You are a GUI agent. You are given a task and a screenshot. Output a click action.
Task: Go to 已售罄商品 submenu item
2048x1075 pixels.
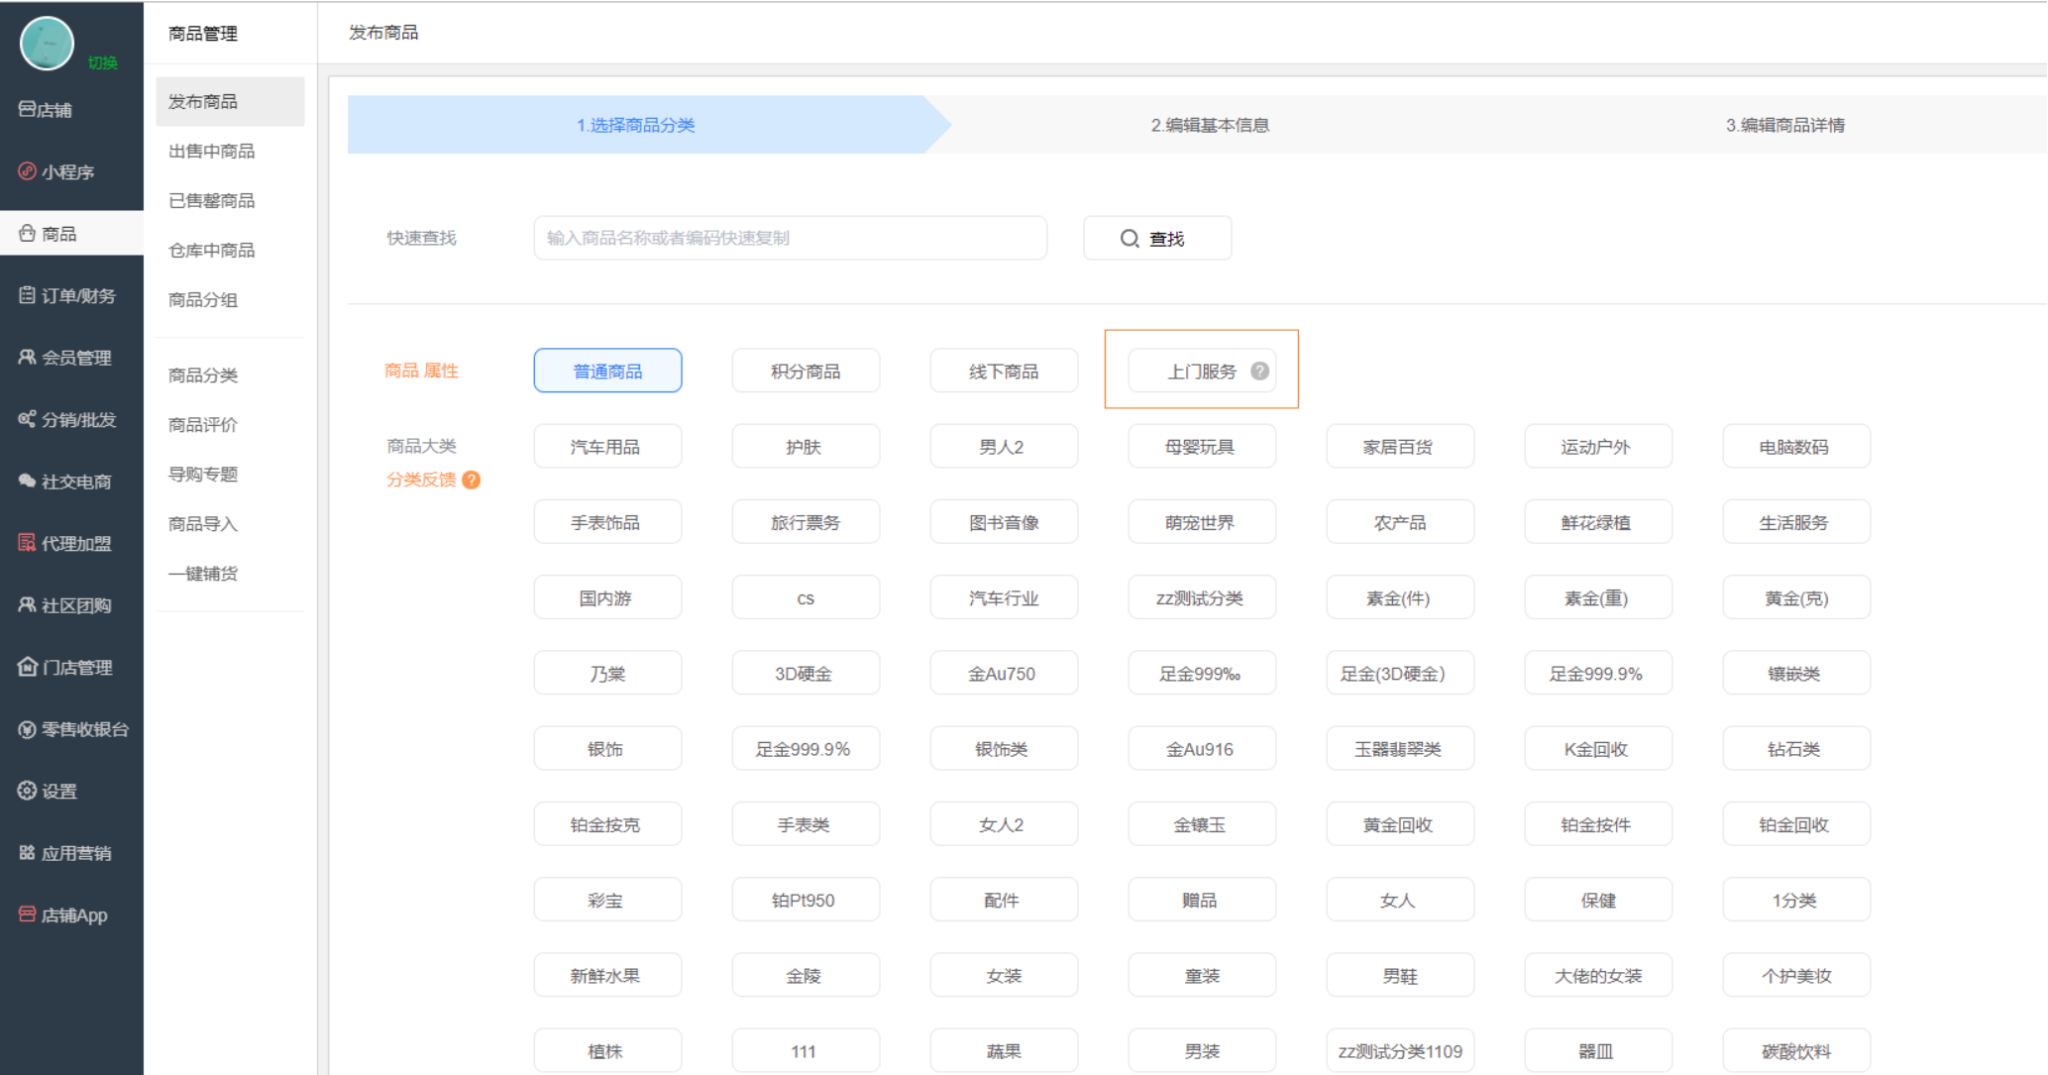[212, 201]
